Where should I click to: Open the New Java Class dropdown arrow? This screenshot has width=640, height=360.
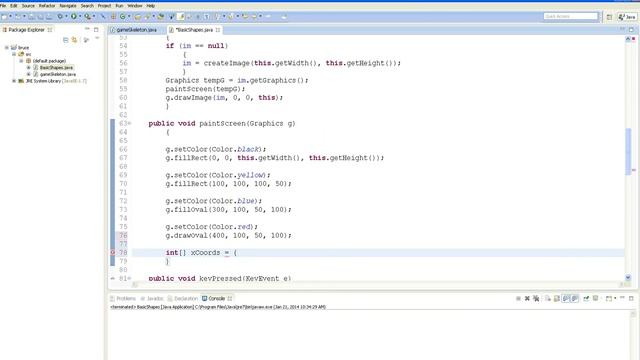(x=129, y=16)
